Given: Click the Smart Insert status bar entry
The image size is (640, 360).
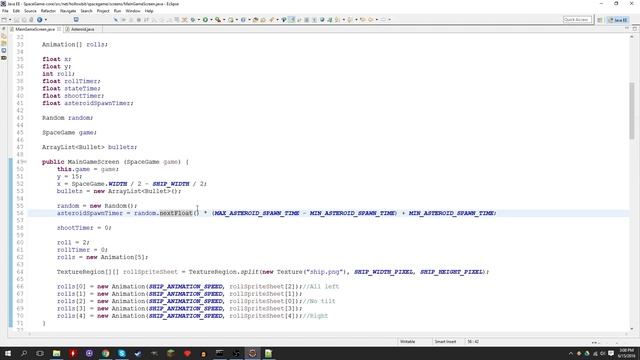Looking at the screenshot, I should point(445,342).
